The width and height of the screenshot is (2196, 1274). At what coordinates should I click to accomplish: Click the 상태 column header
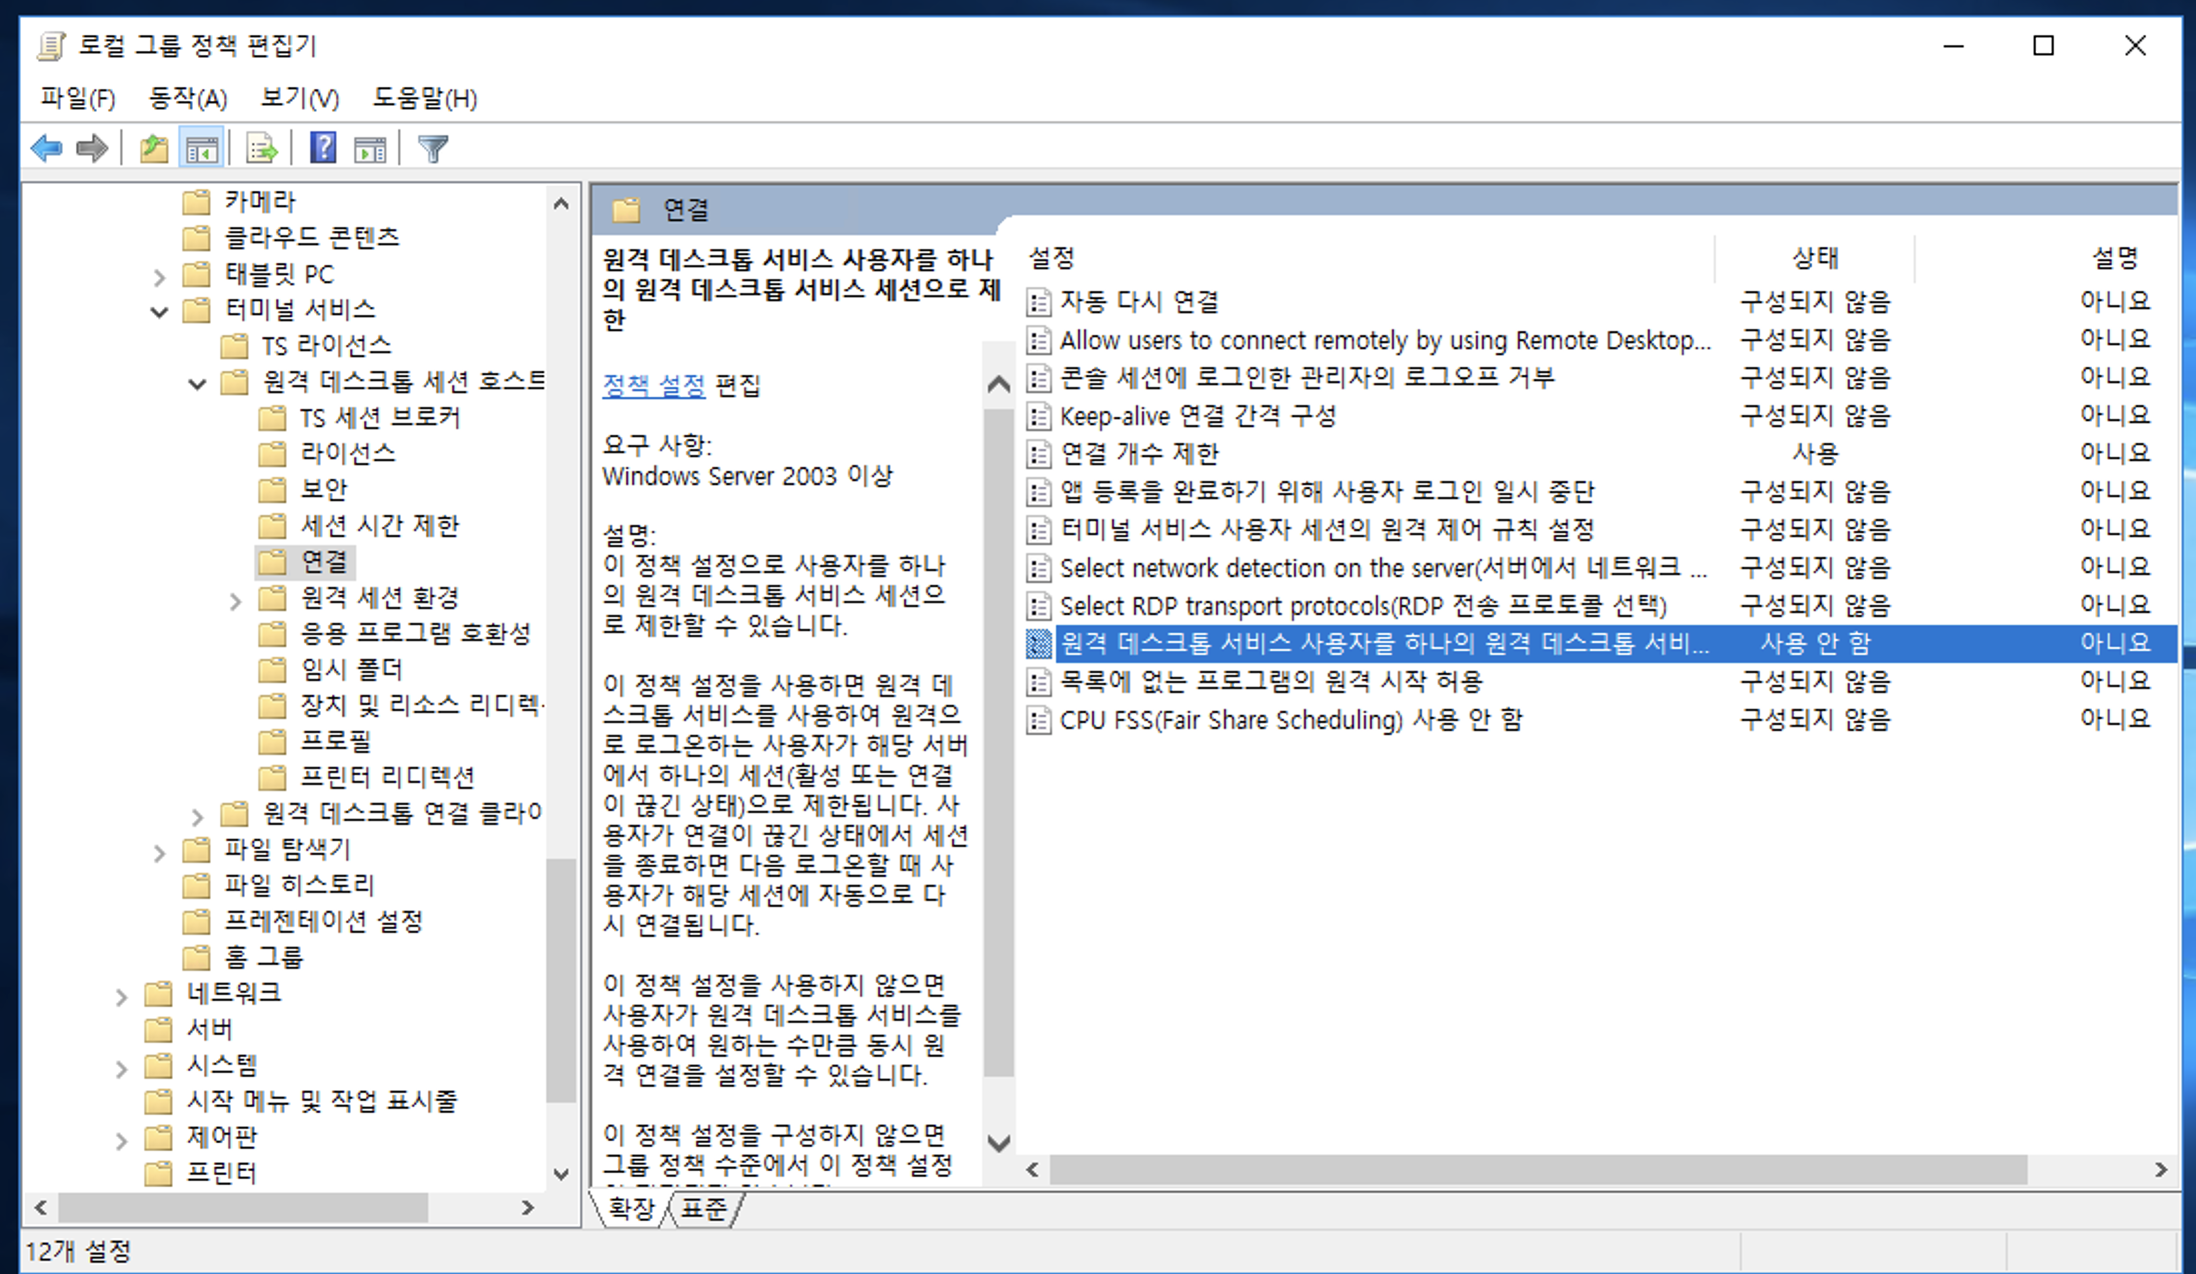(1814, 258)
